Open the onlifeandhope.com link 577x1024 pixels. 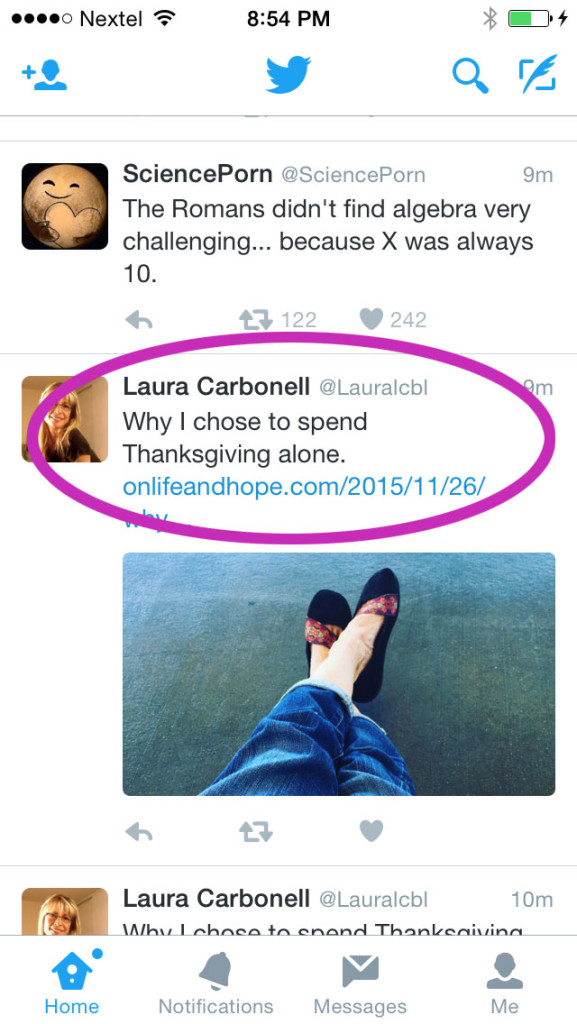click(304, 487)
